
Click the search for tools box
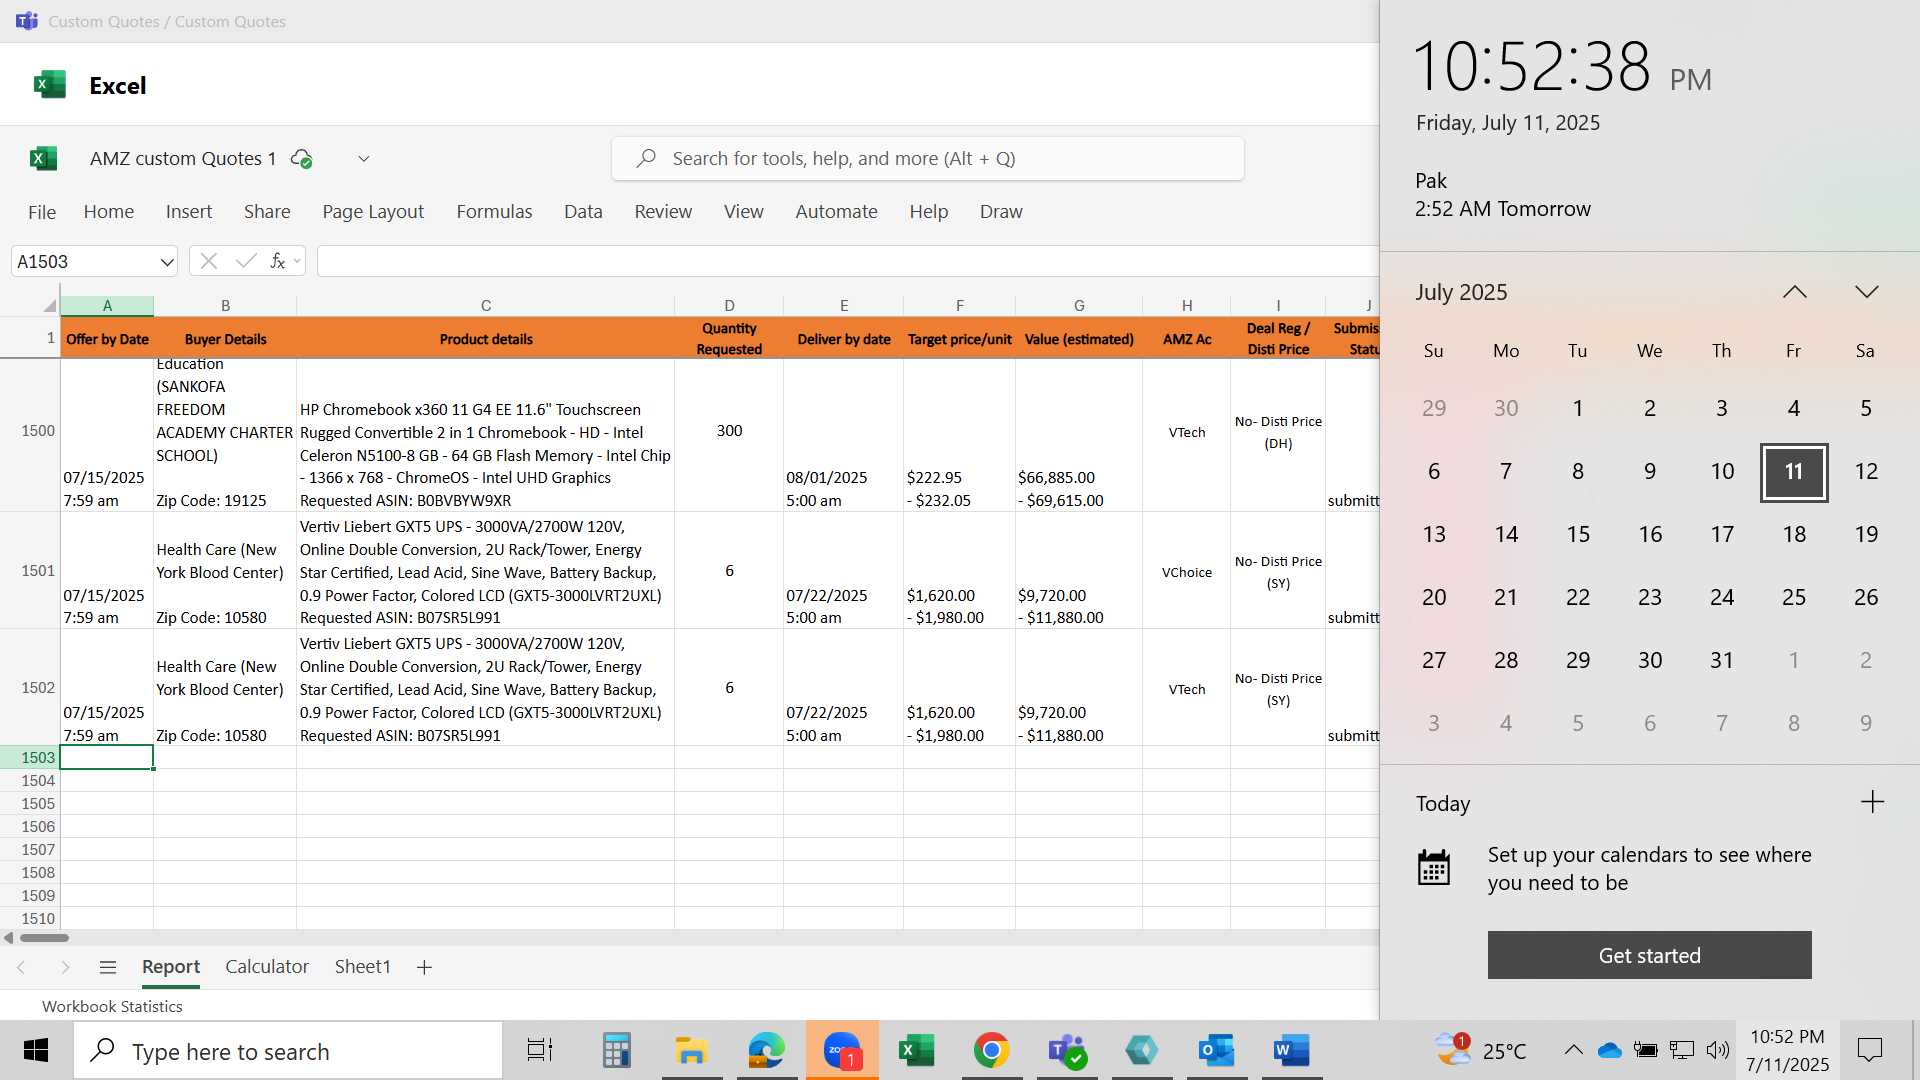[x=927, y=158]
